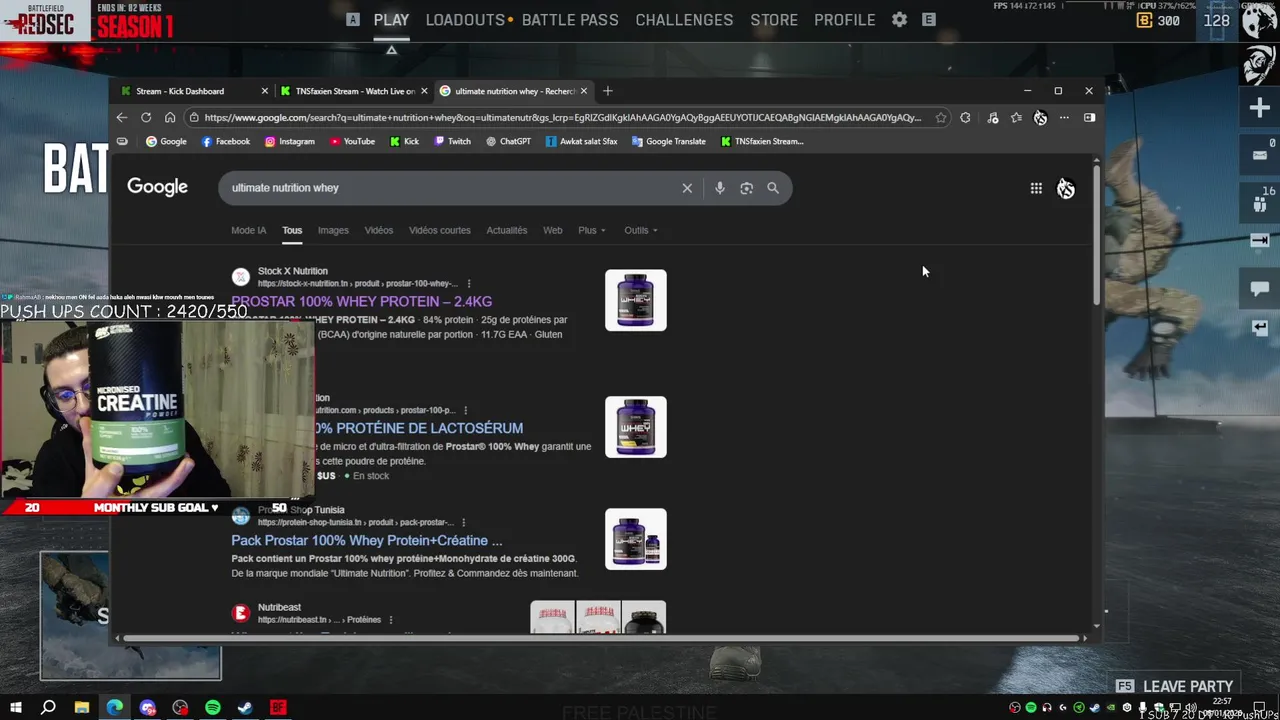Click the first Prostar whey product thumbnail
Screen dimensions: 1280x720
pyautogui.click(x=636, y=300)
